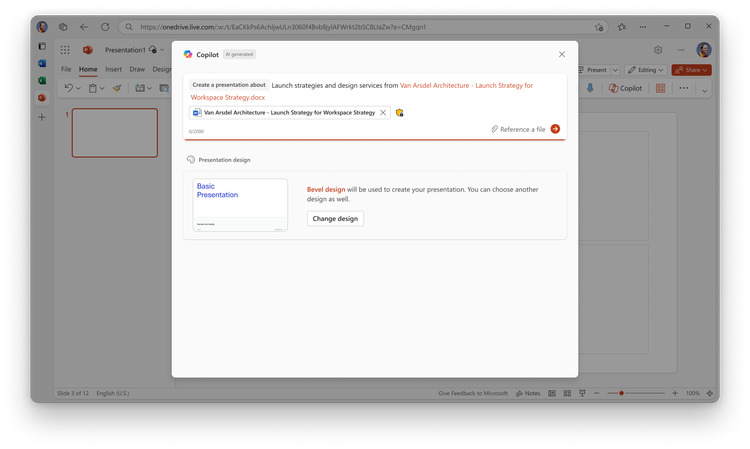
Task: Open the sensitivity shield icon next to the file chip
Action: [399, 113]
